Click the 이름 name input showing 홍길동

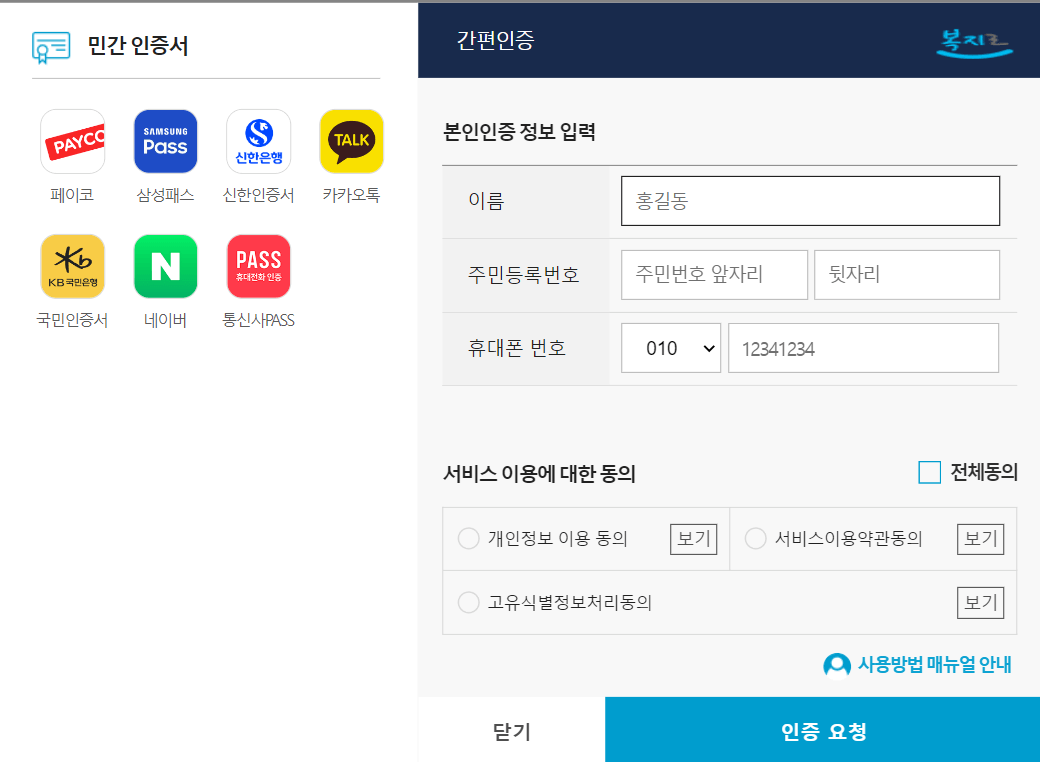point(810,200)
